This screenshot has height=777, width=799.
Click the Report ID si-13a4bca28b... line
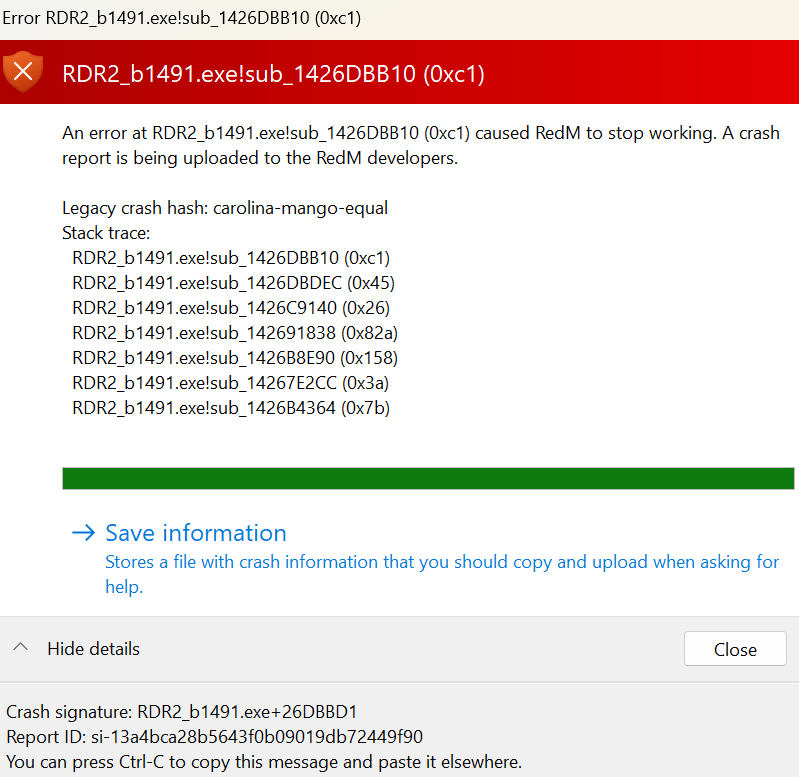[x=215, y=736]
